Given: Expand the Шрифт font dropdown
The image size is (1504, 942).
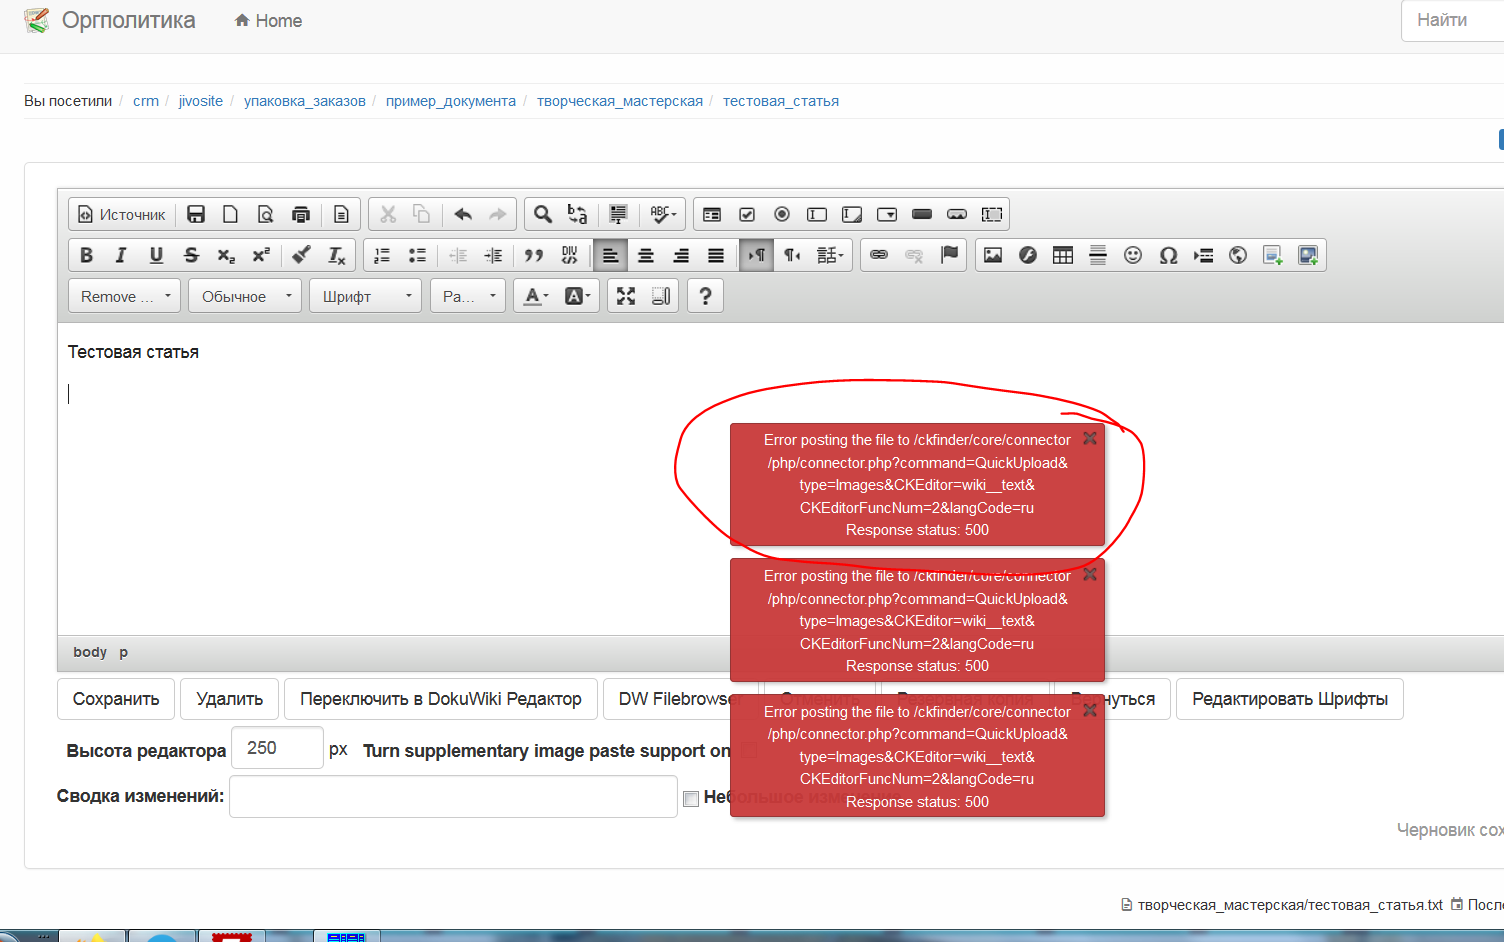Looking at the screenshot, I should pyautogui.click(x=366, y=296).
